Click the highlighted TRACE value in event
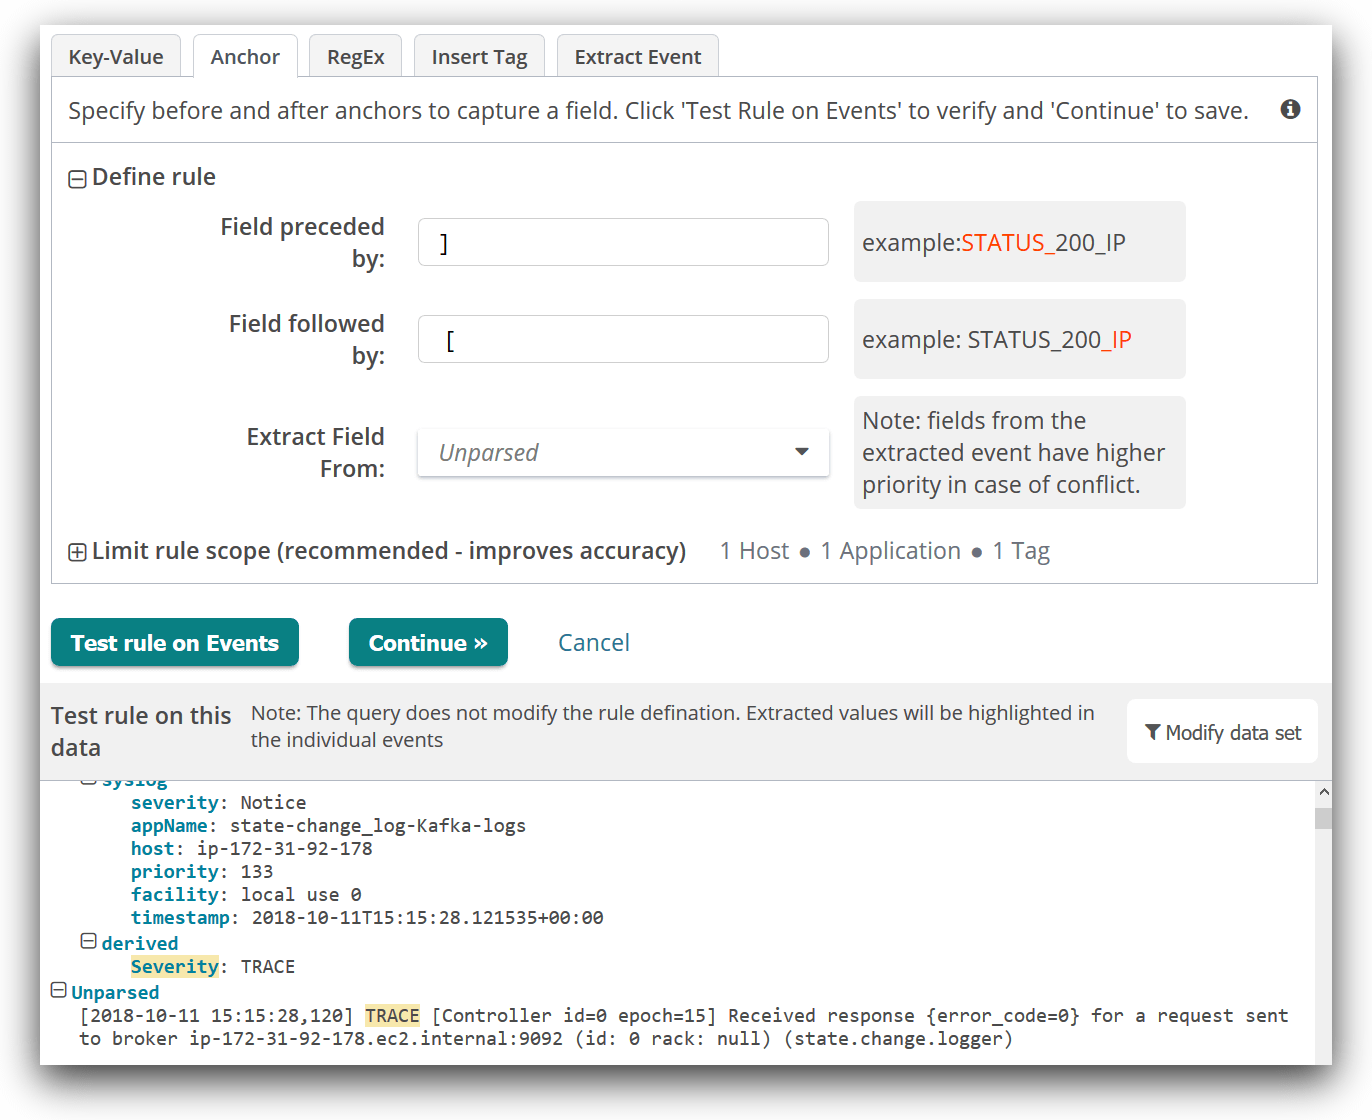 (392, 1016)
